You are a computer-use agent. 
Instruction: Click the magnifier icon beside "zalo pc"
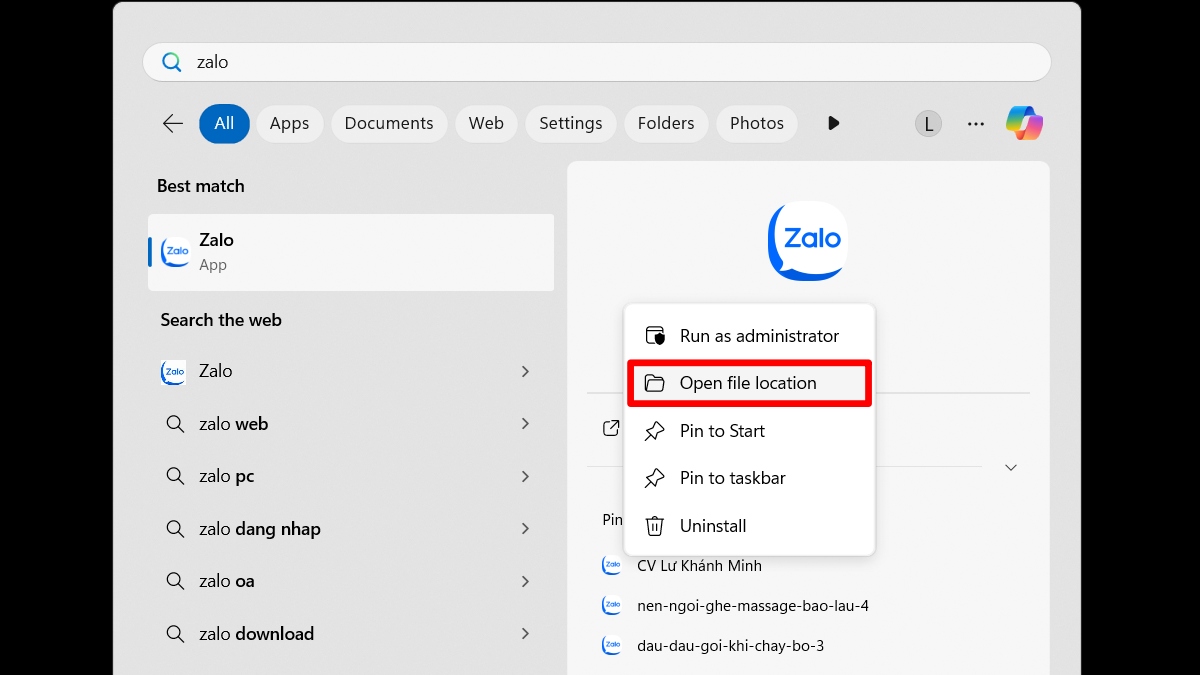click(175, 476)
